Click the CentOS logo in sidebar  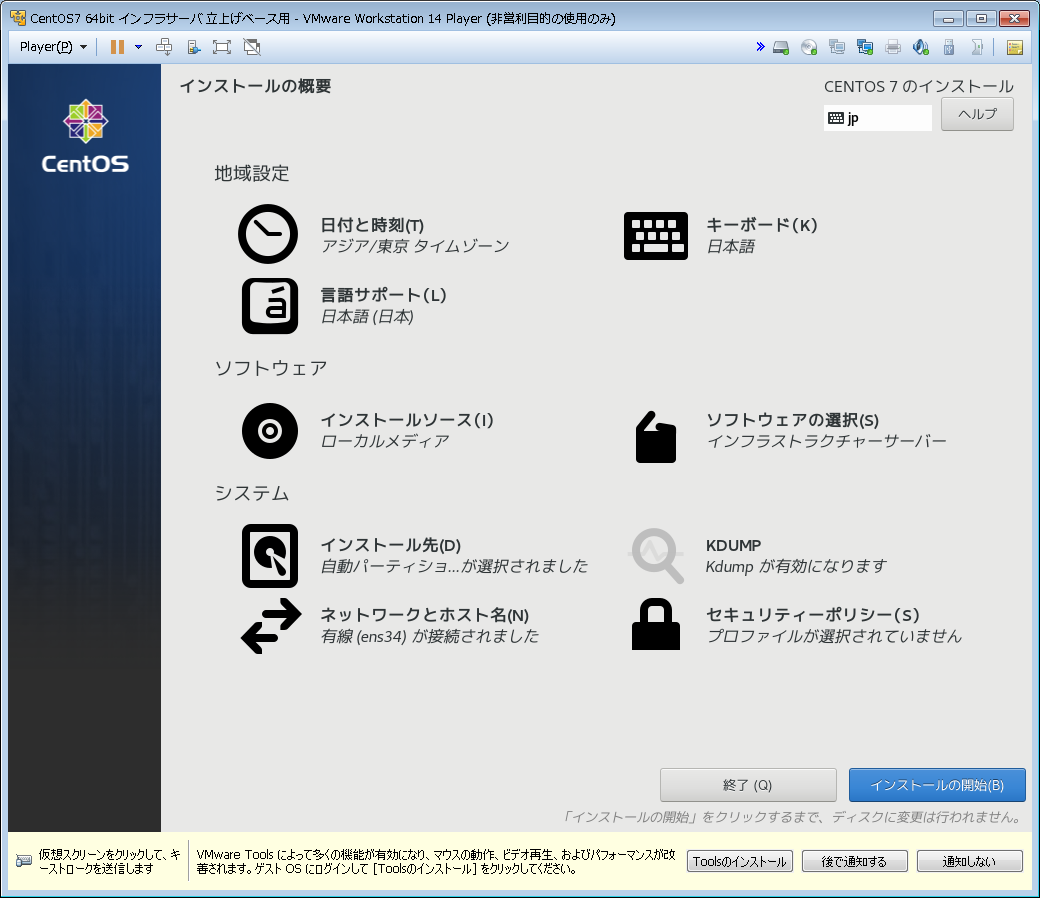point(85,137)
